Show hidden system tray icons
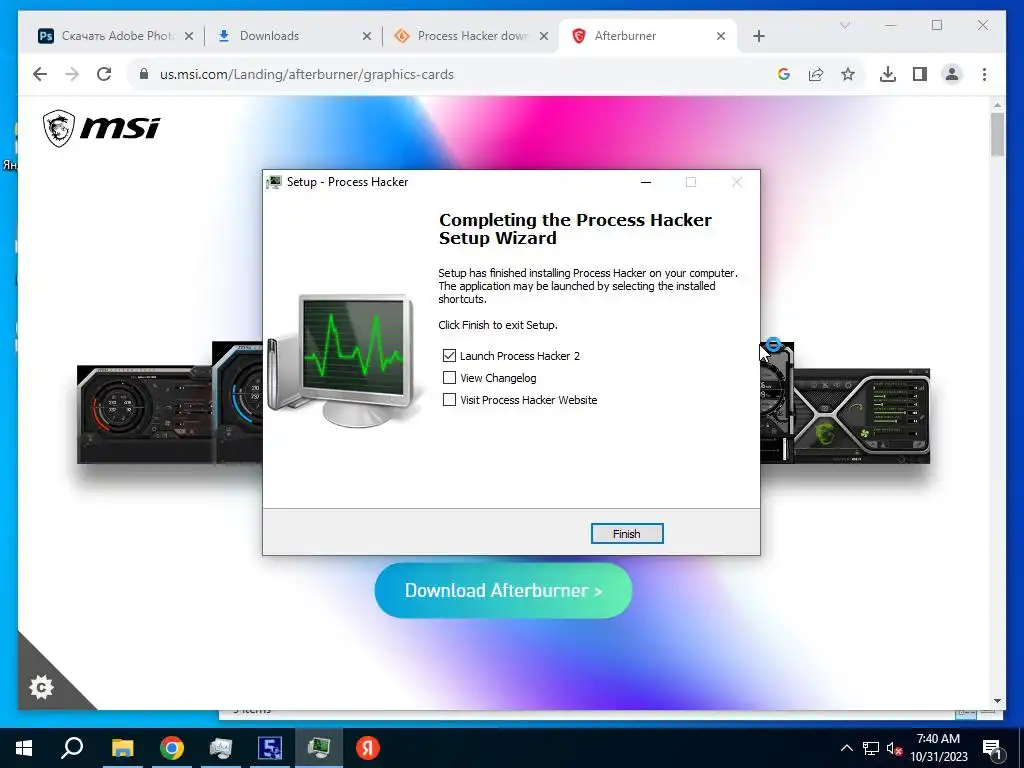The width and height of the screenshot is (1024, 768). [x=846, y=748]
